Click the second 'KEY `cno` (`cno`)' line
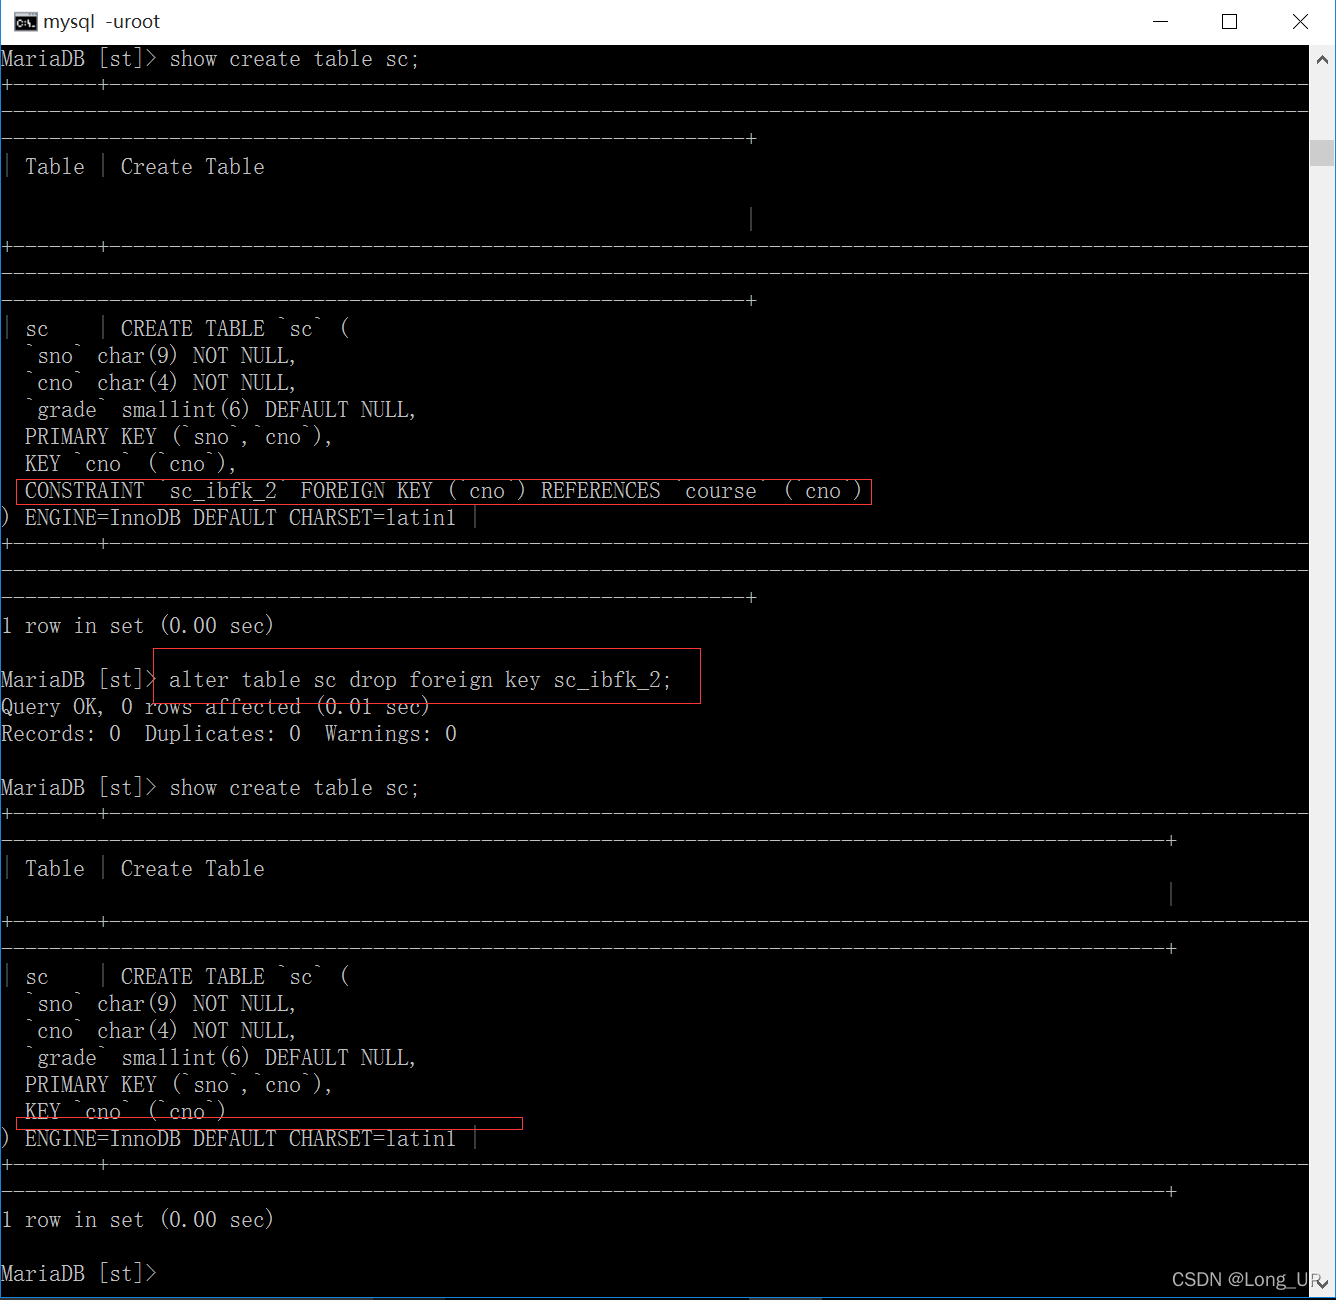This screenshot has width=1336, height=1300. [125, 1112]
